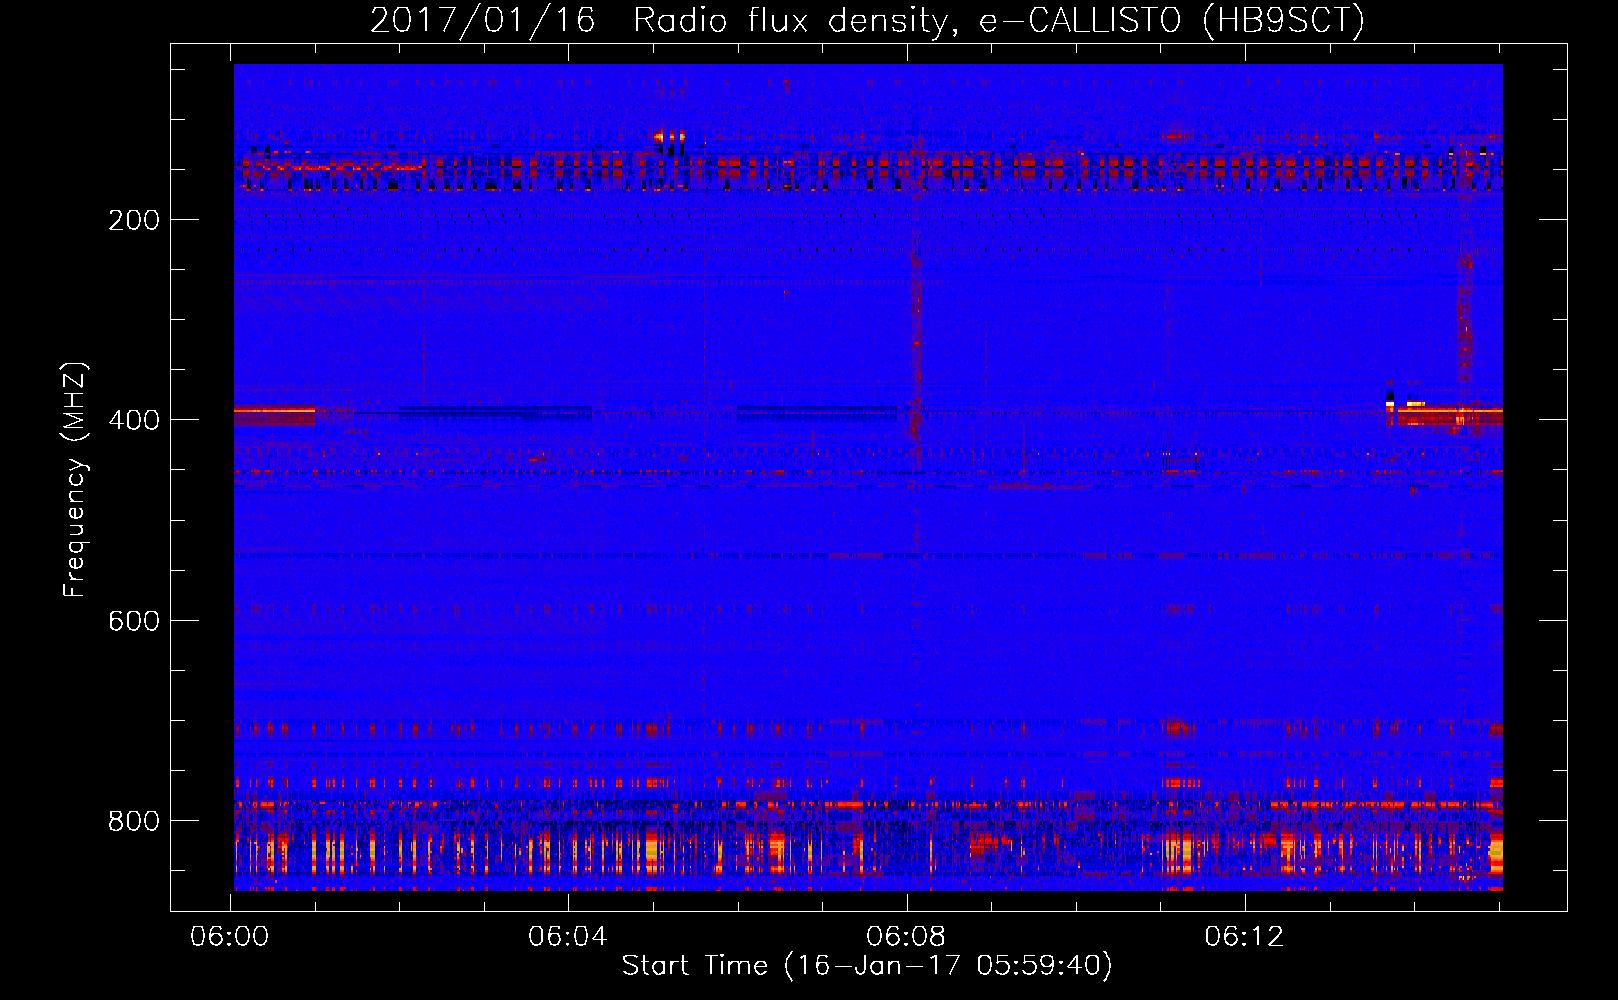
Task: Click the 06:00 time tick label
Action: click(x=230, y=937)
